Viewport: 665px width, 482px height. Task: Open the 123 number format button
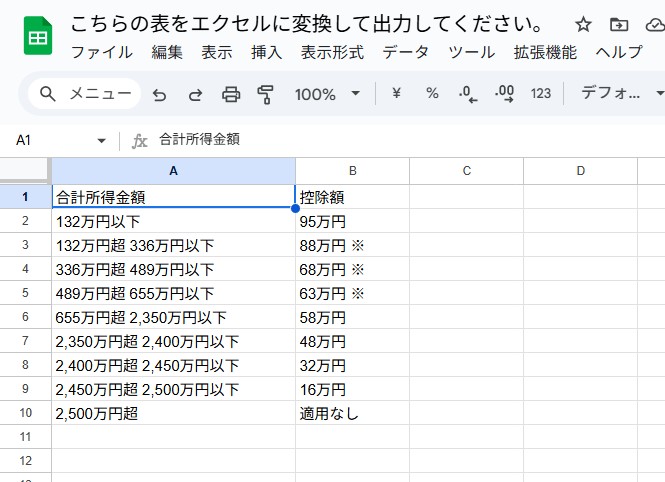(x=541, y=93)
